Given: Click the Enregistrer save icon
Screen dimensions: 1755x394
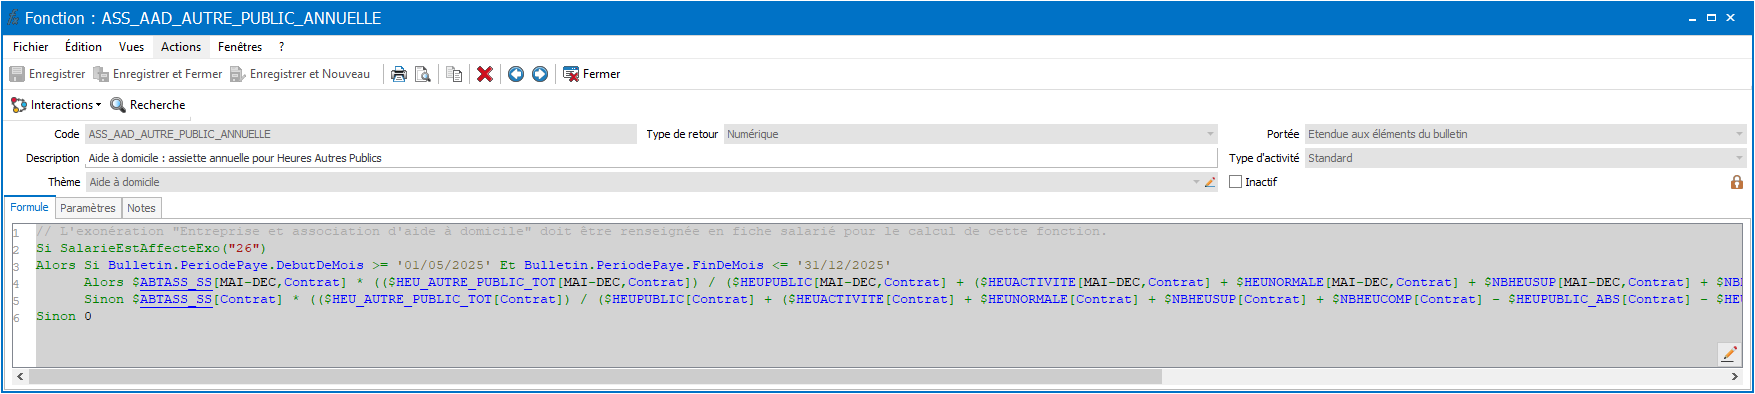Looking at the screenshot, I should [17, 74].
